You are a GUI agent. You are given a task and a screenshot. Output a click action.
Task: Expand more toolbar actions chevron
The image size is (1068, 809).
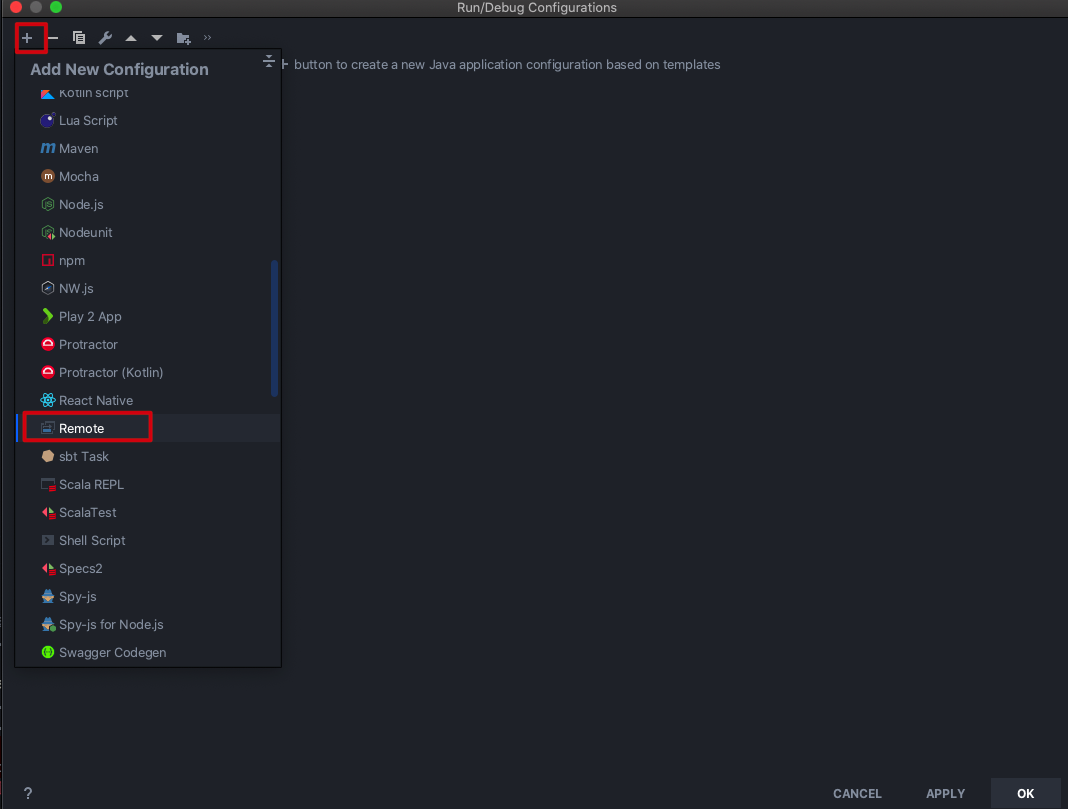pos(207,38)
